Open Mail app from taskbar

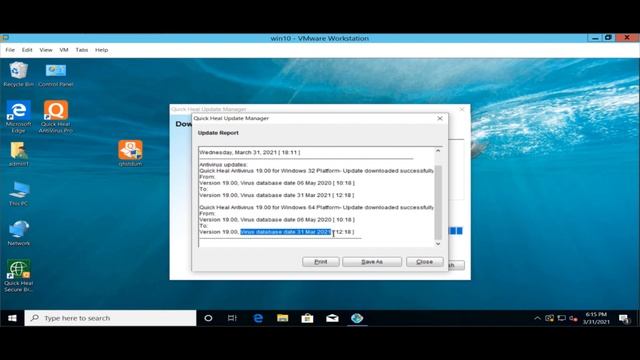point(332,318)
